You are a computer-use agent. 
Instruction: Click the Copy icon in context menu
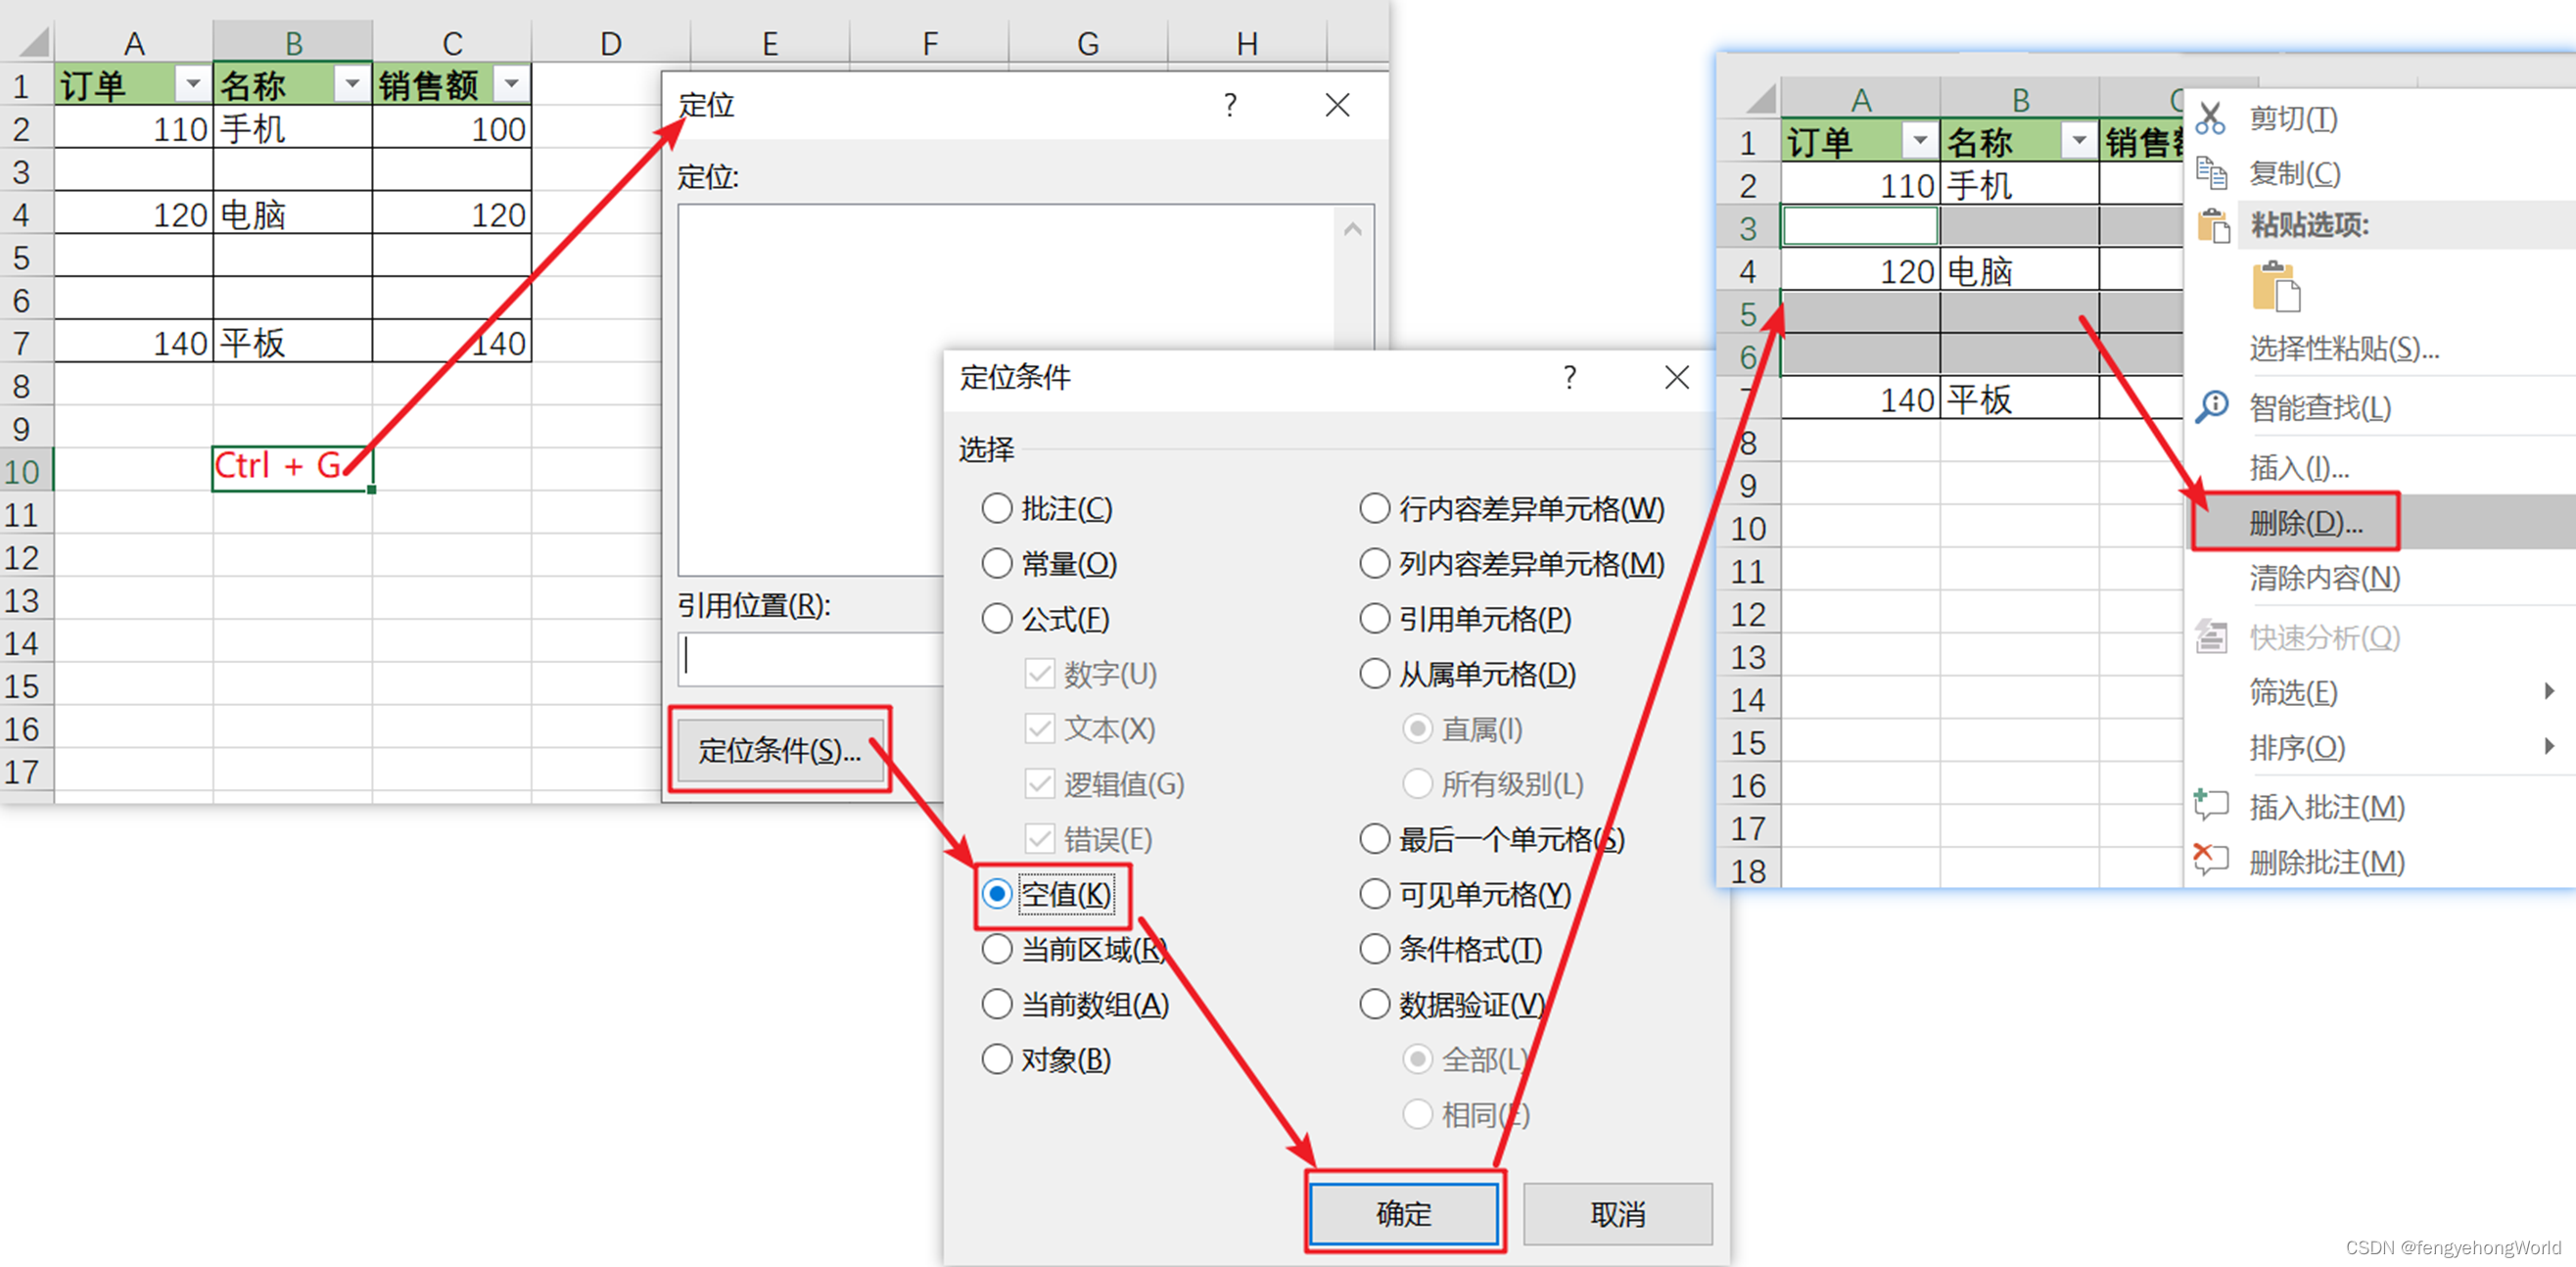pos(2210,173)
